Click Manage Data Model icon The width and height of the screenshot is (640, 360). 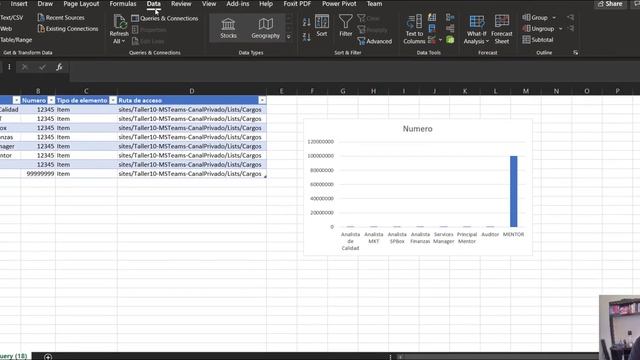coord(450,40)
